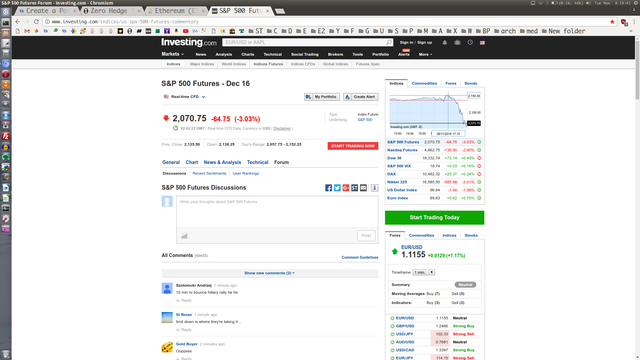640x360 pixels.
Task: Expand the Markets menu
Action: (172, 54)
